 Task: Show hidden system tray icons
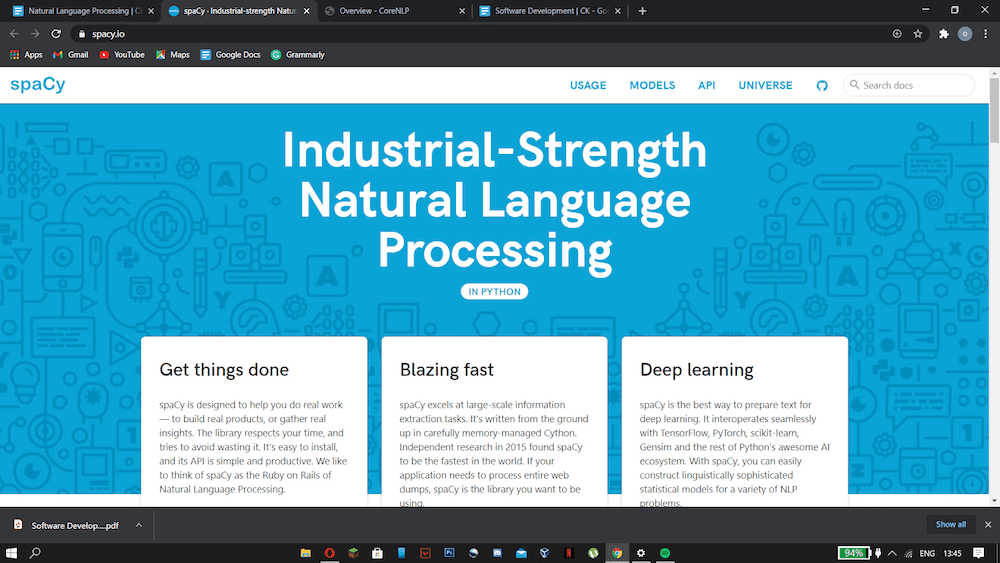(x=892, y=553)
